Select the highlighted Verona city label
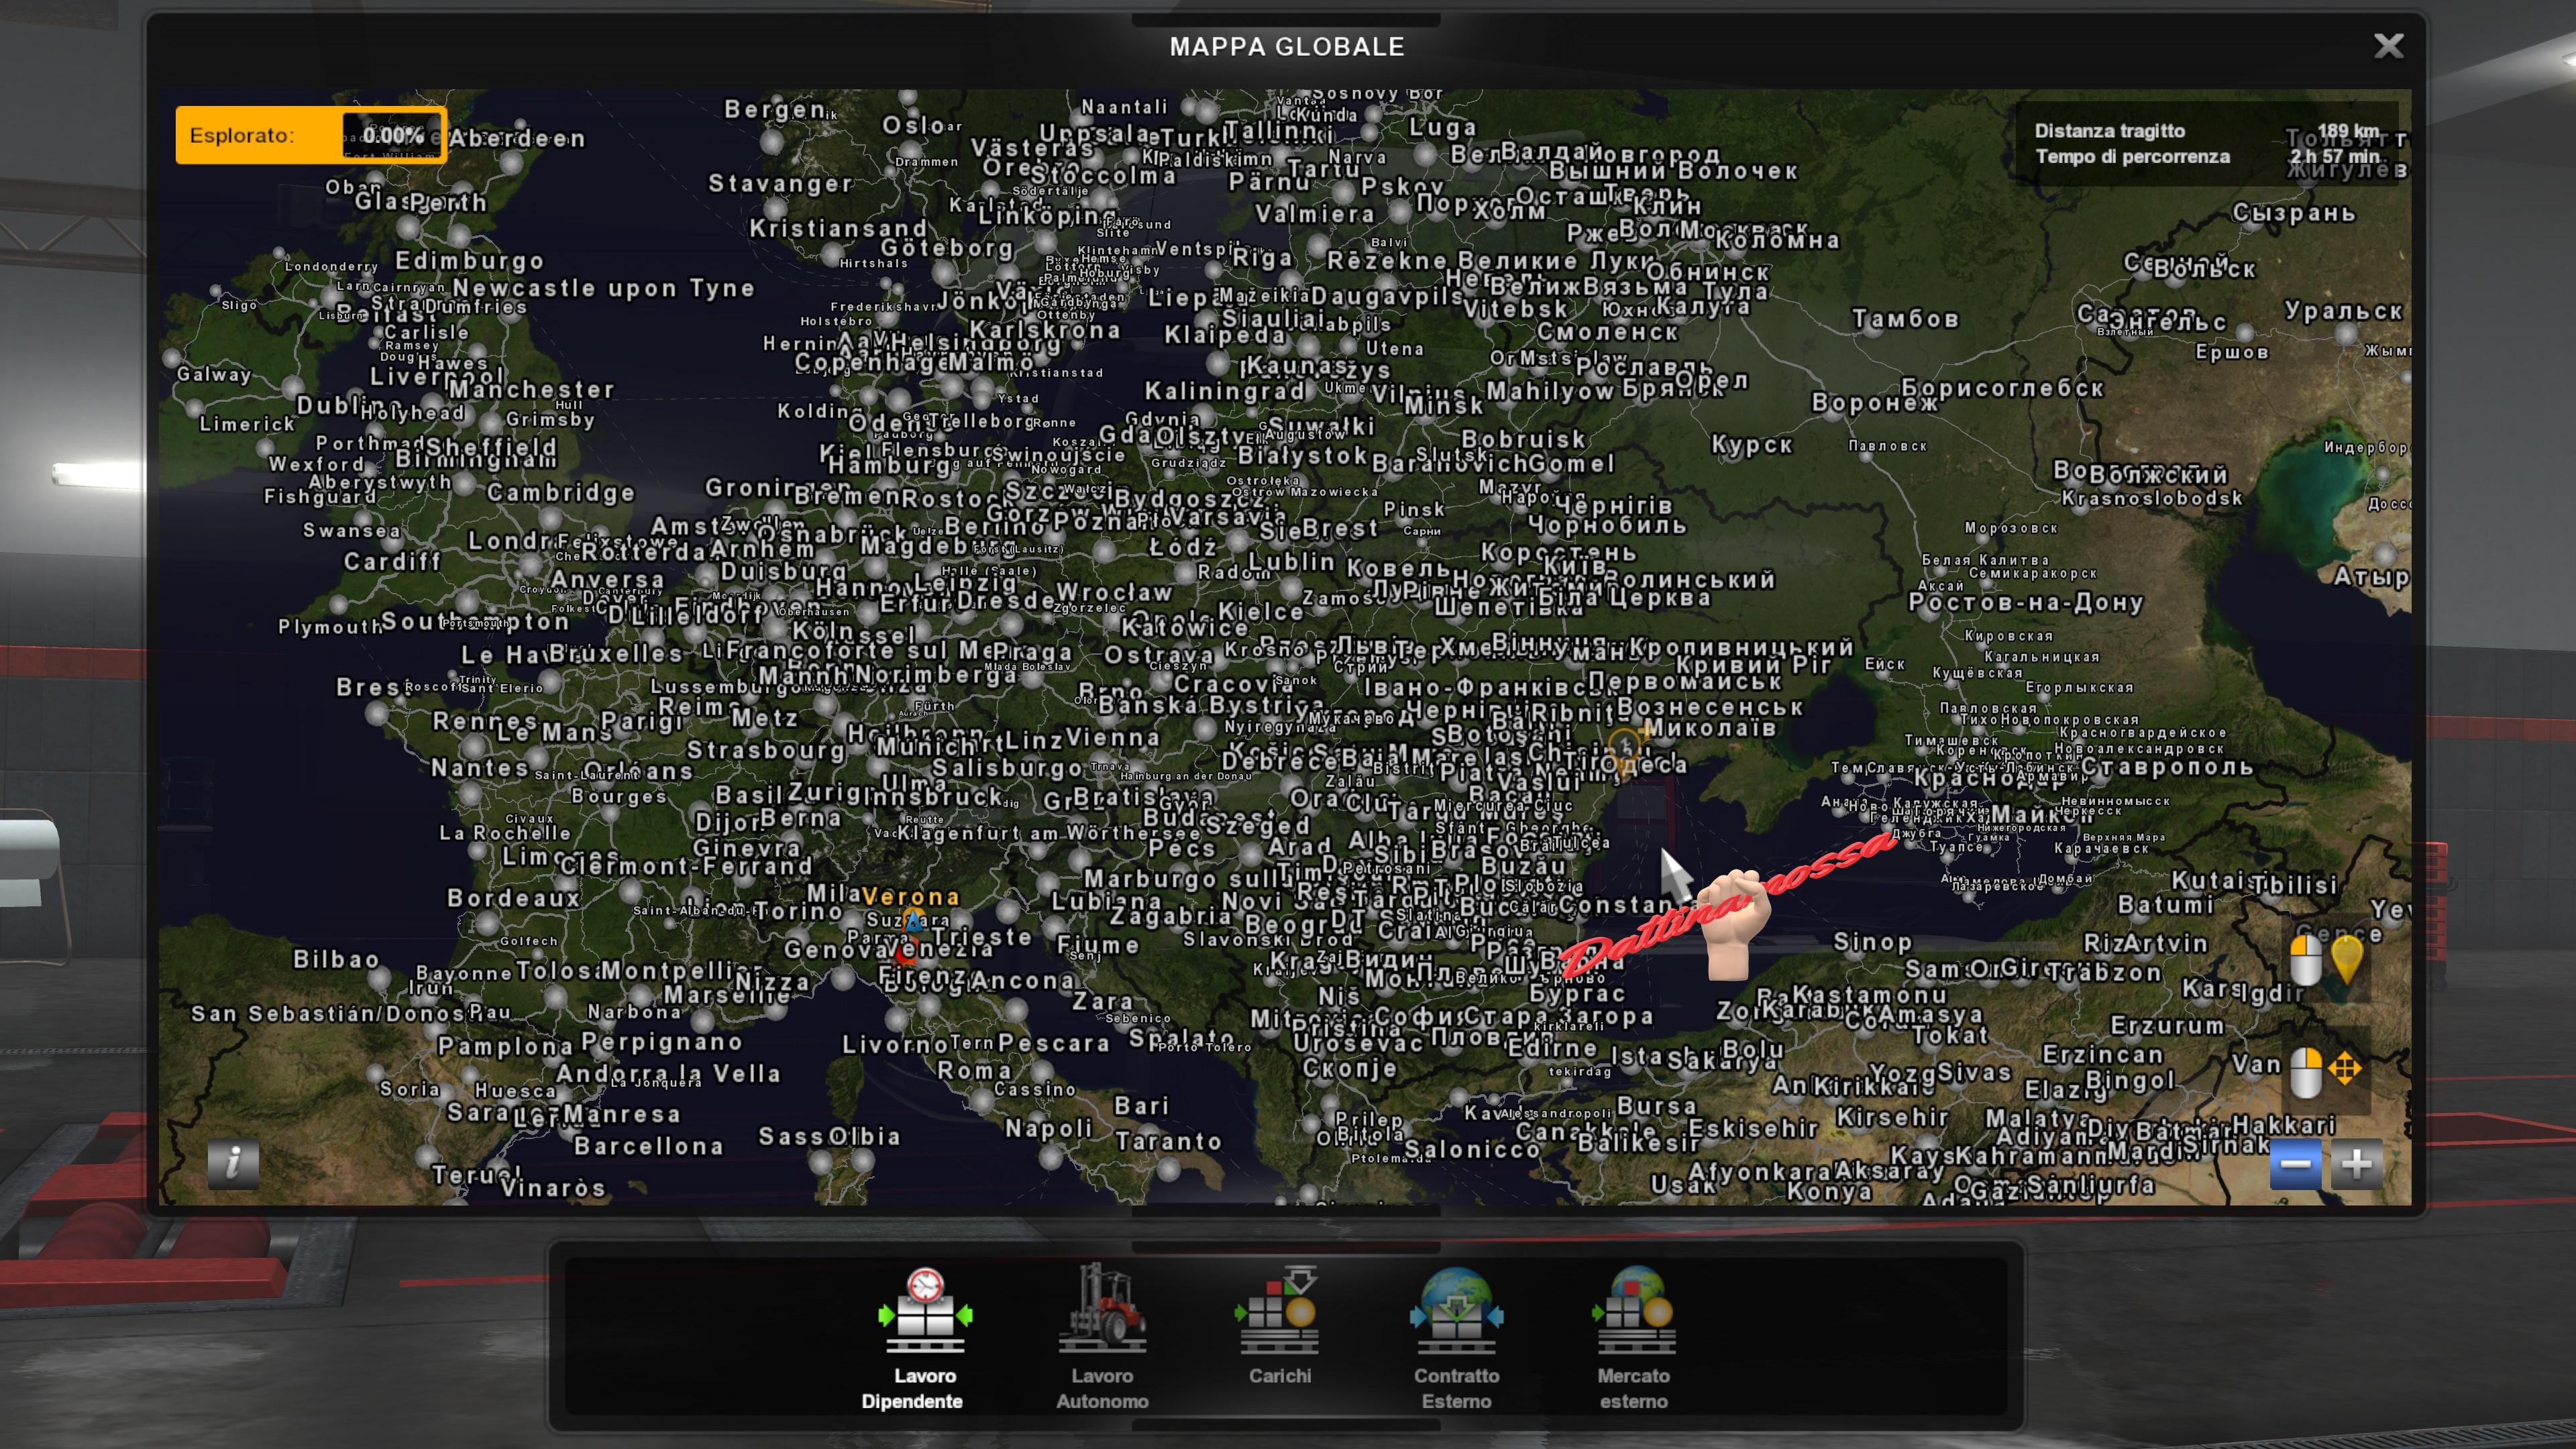Image resolution: width=2576 pixels, height=1449 pixels. 910,897
